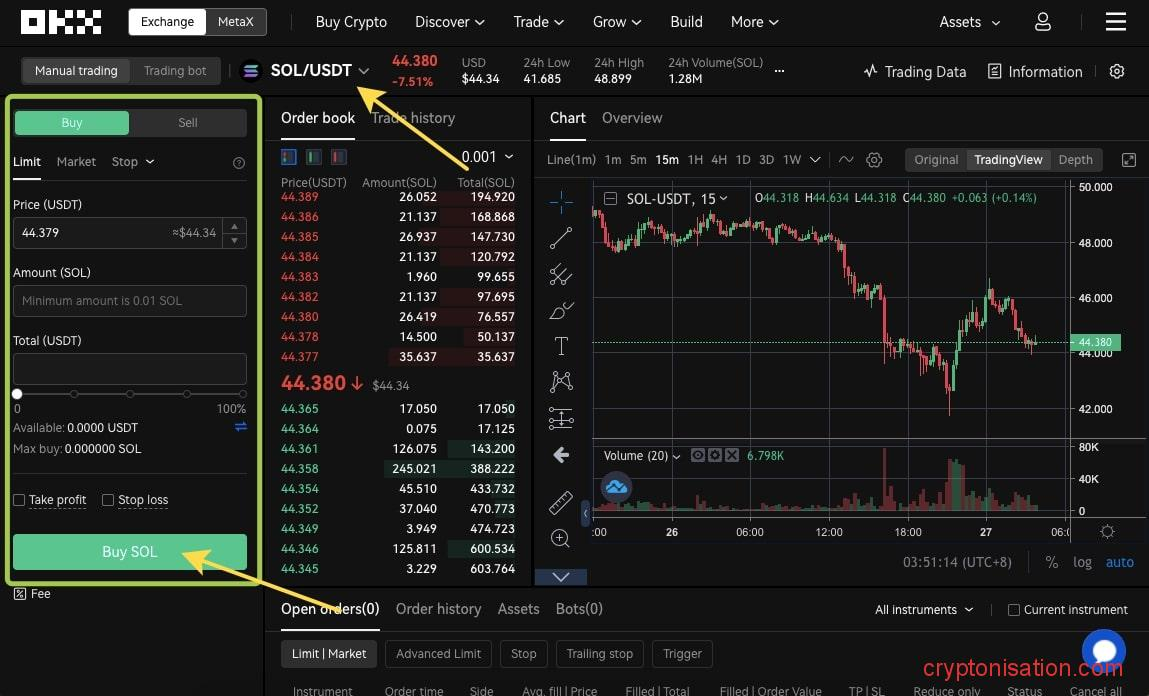Enable the Stop loss checkbox
The width and height of the screenshot is (1149, 696).
pyautogui.click(x=108, y=500)
